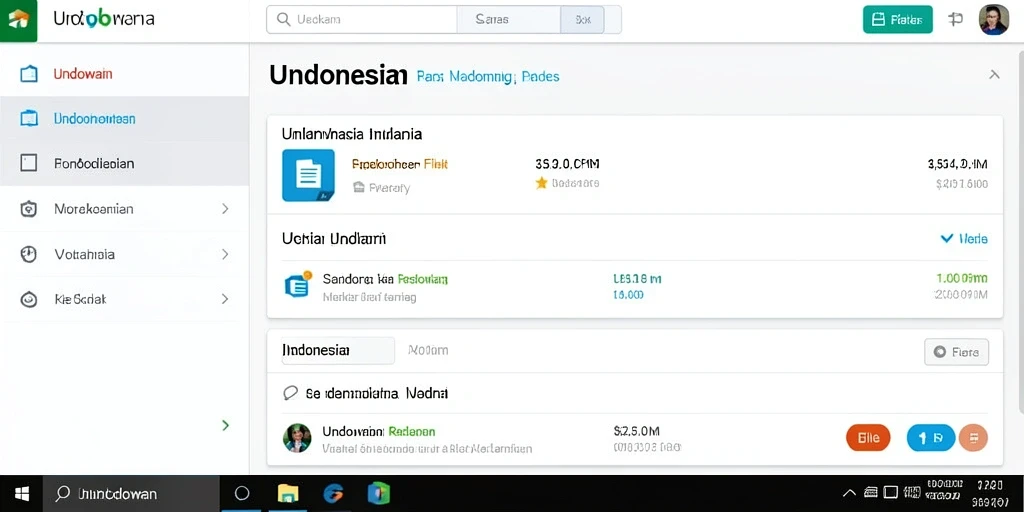Collapse panel with top-right chevron
Viewport: 1024px width, 512px height.
[994, 74]
